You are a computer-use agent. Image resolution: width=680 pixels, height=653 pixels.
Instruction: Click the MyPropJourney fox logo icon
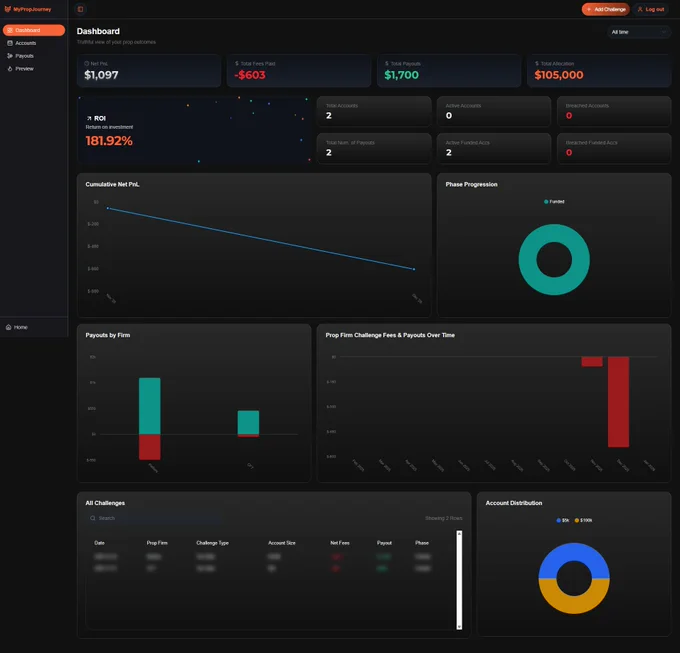click(x=7, y=9)
